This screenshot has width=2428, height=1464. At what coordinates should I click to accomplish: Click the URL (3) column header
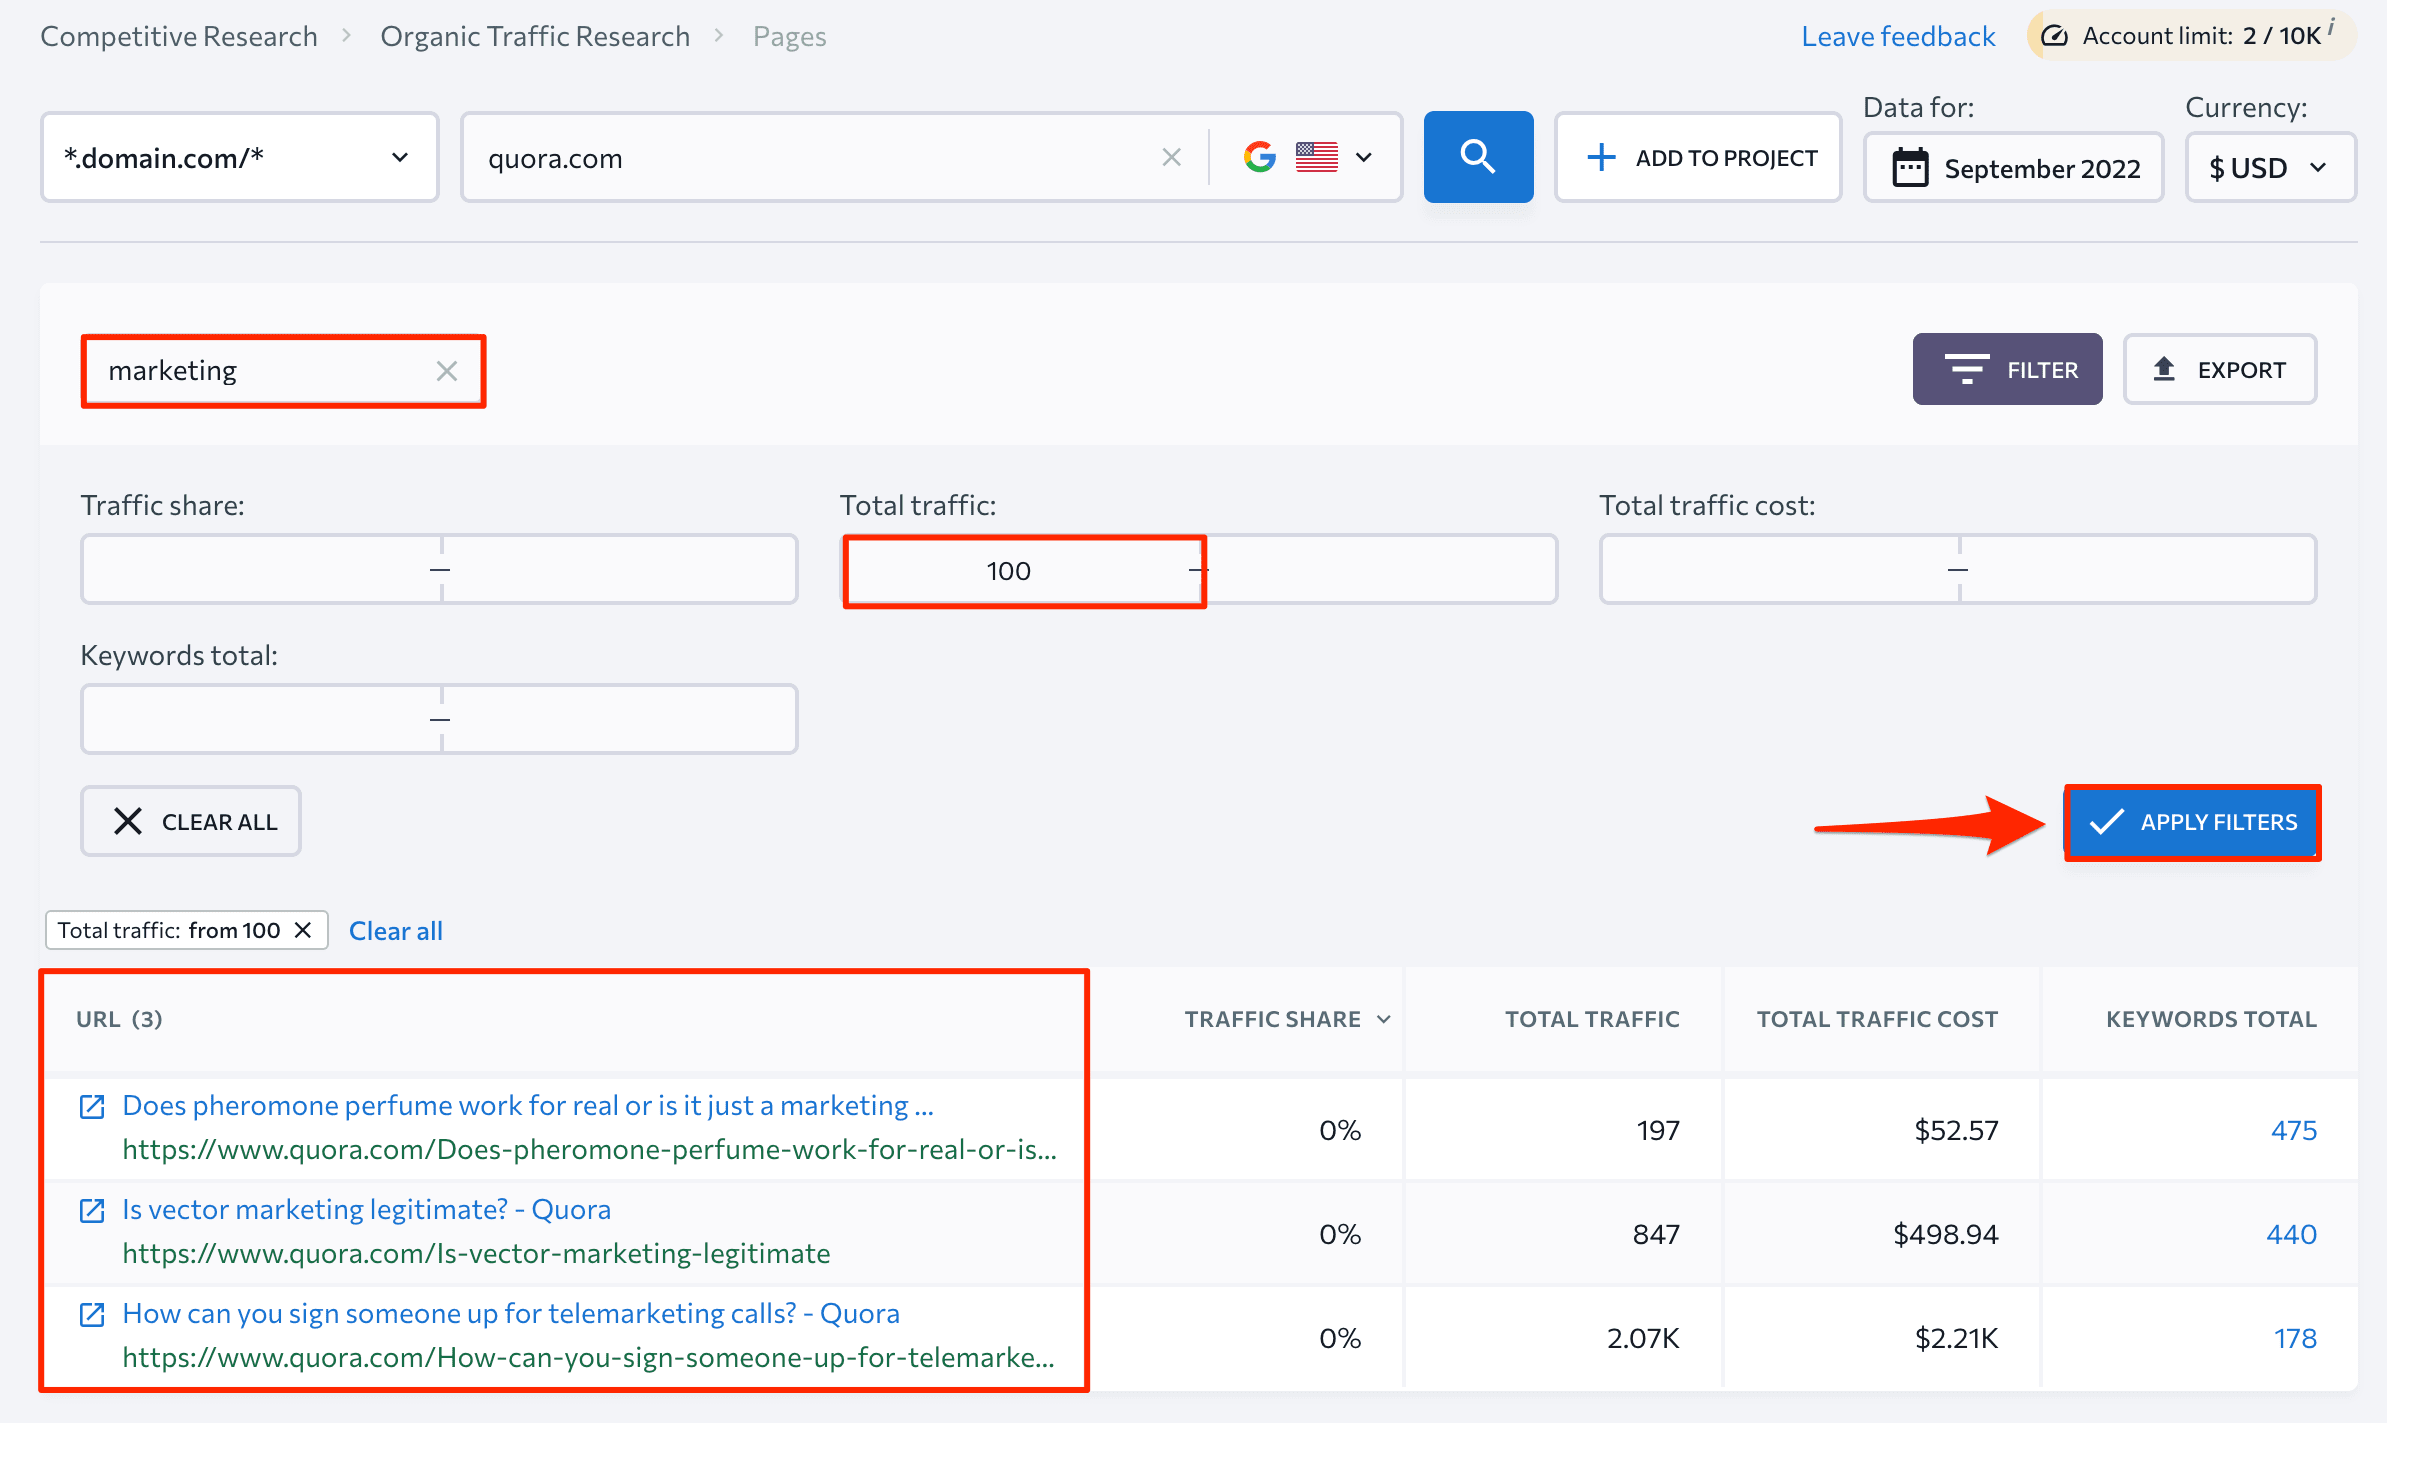tap(119, 1019)
